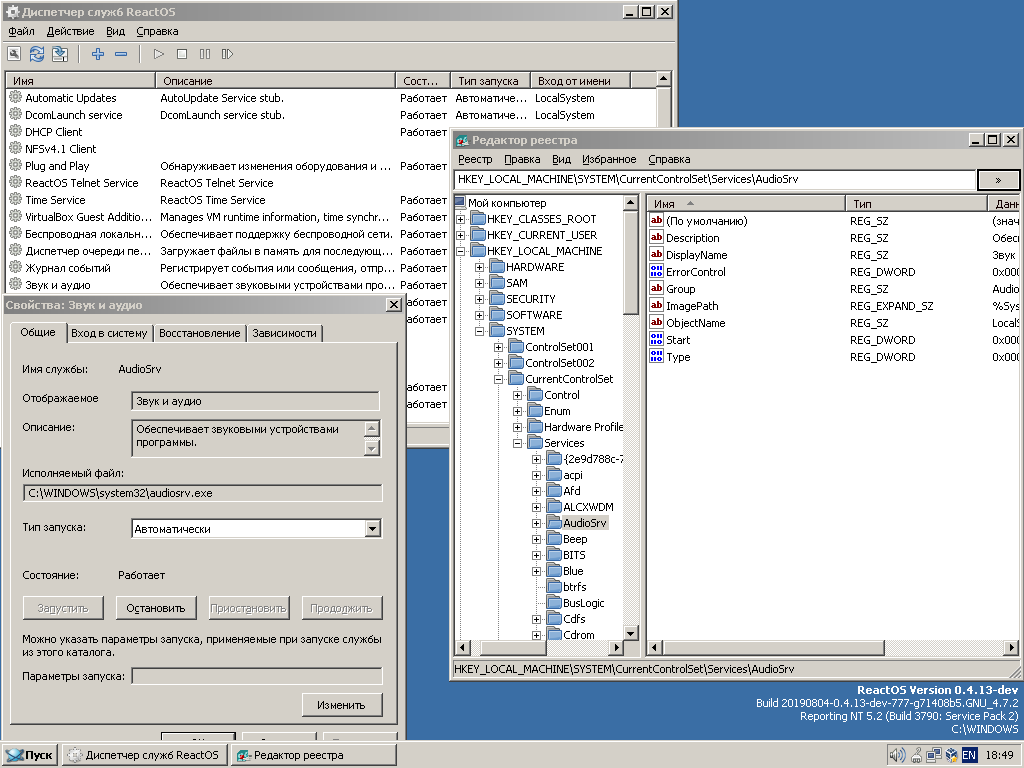The width and height of the screenshot is (1024, 768).
Task: Click registry tree vertical scrollbar down arrow
Action: [630, 633]
